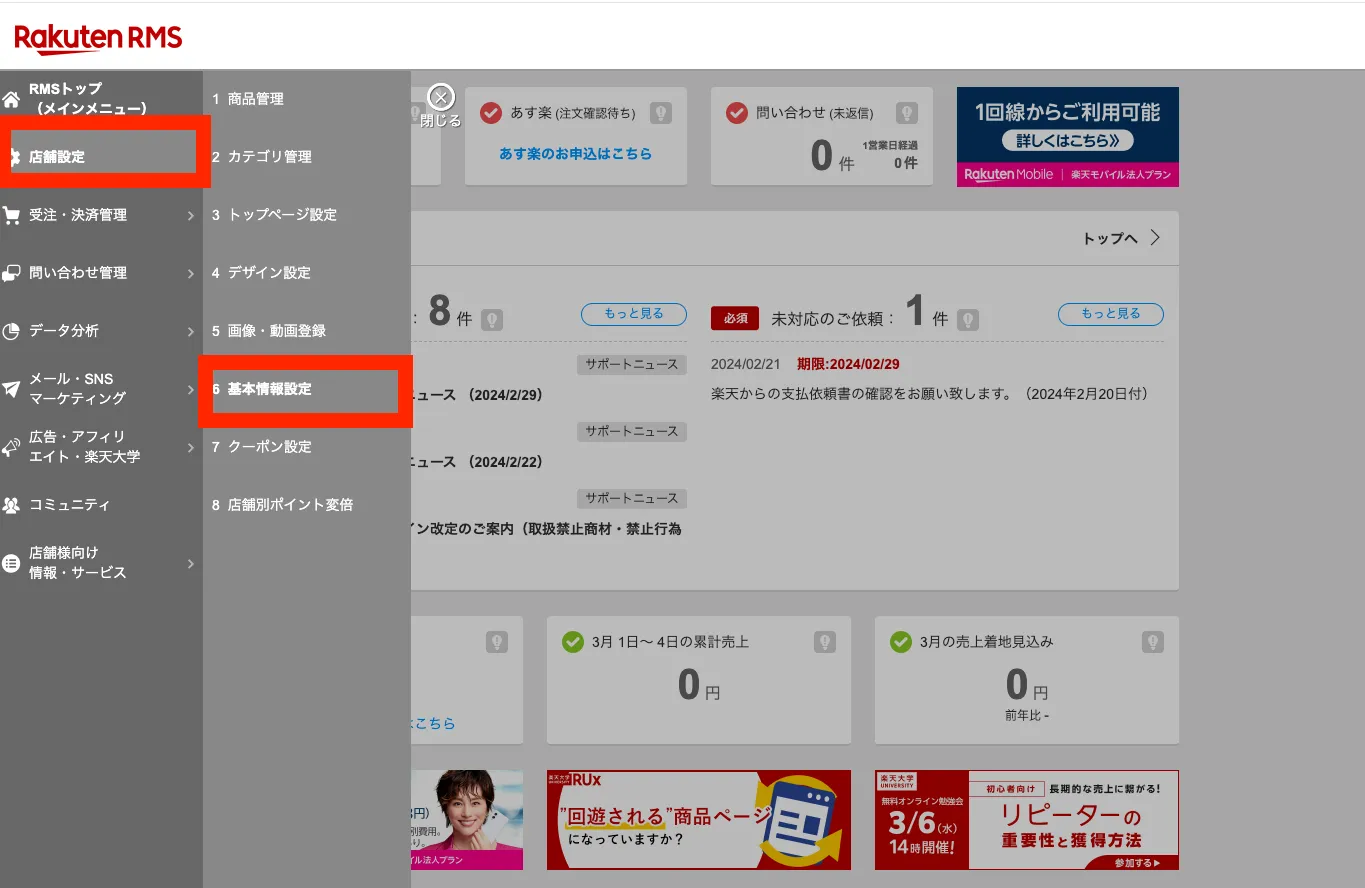This screenshot has width=1365, height=888.
Task: Expand the メール・SNSマーケティング chevron arrow
Action: coord(191,389)
